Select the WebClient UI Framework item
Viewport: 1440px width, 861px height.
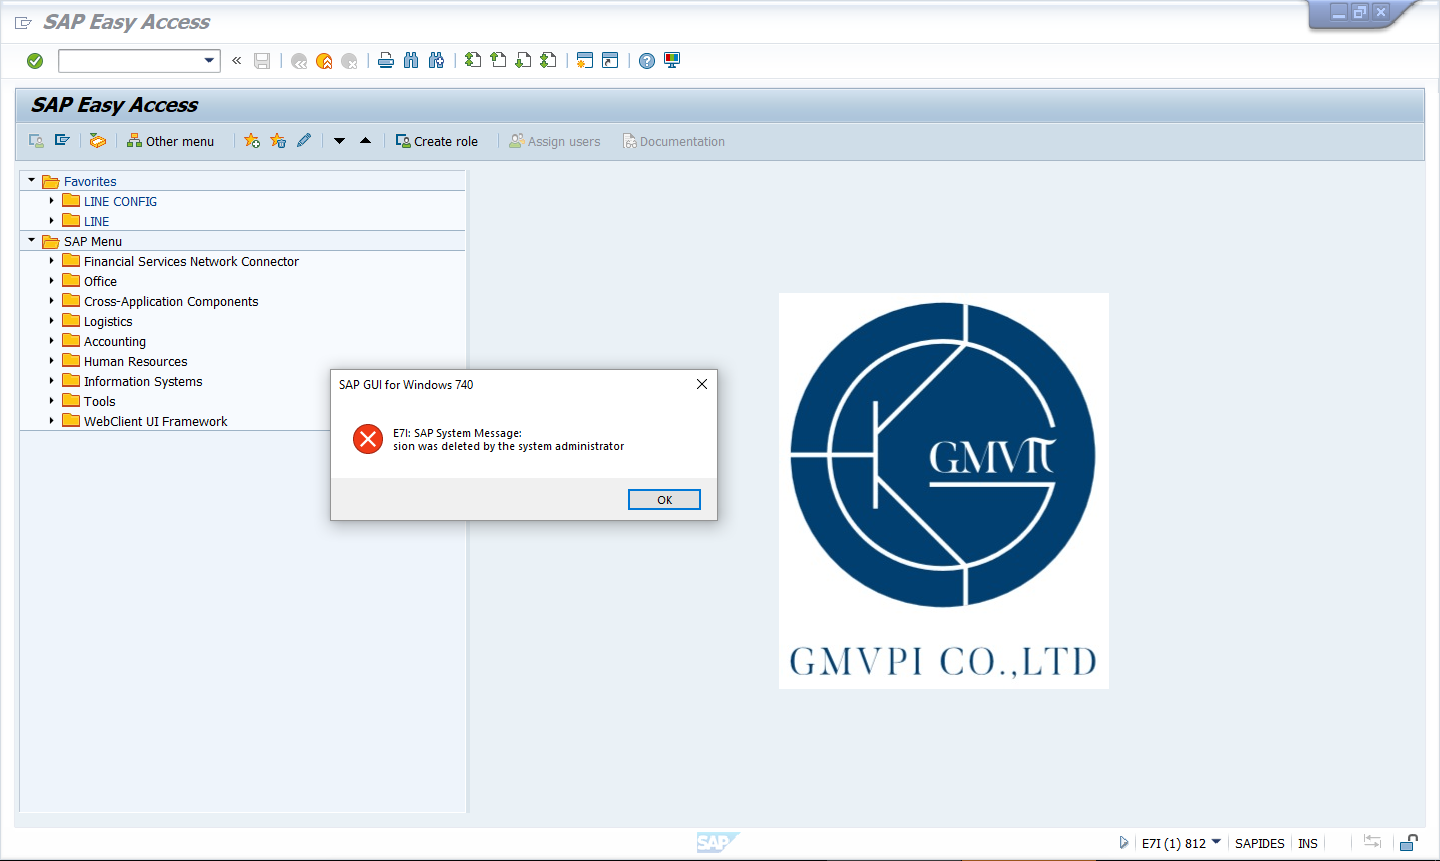pyautogui.click(x=156, y=422)
